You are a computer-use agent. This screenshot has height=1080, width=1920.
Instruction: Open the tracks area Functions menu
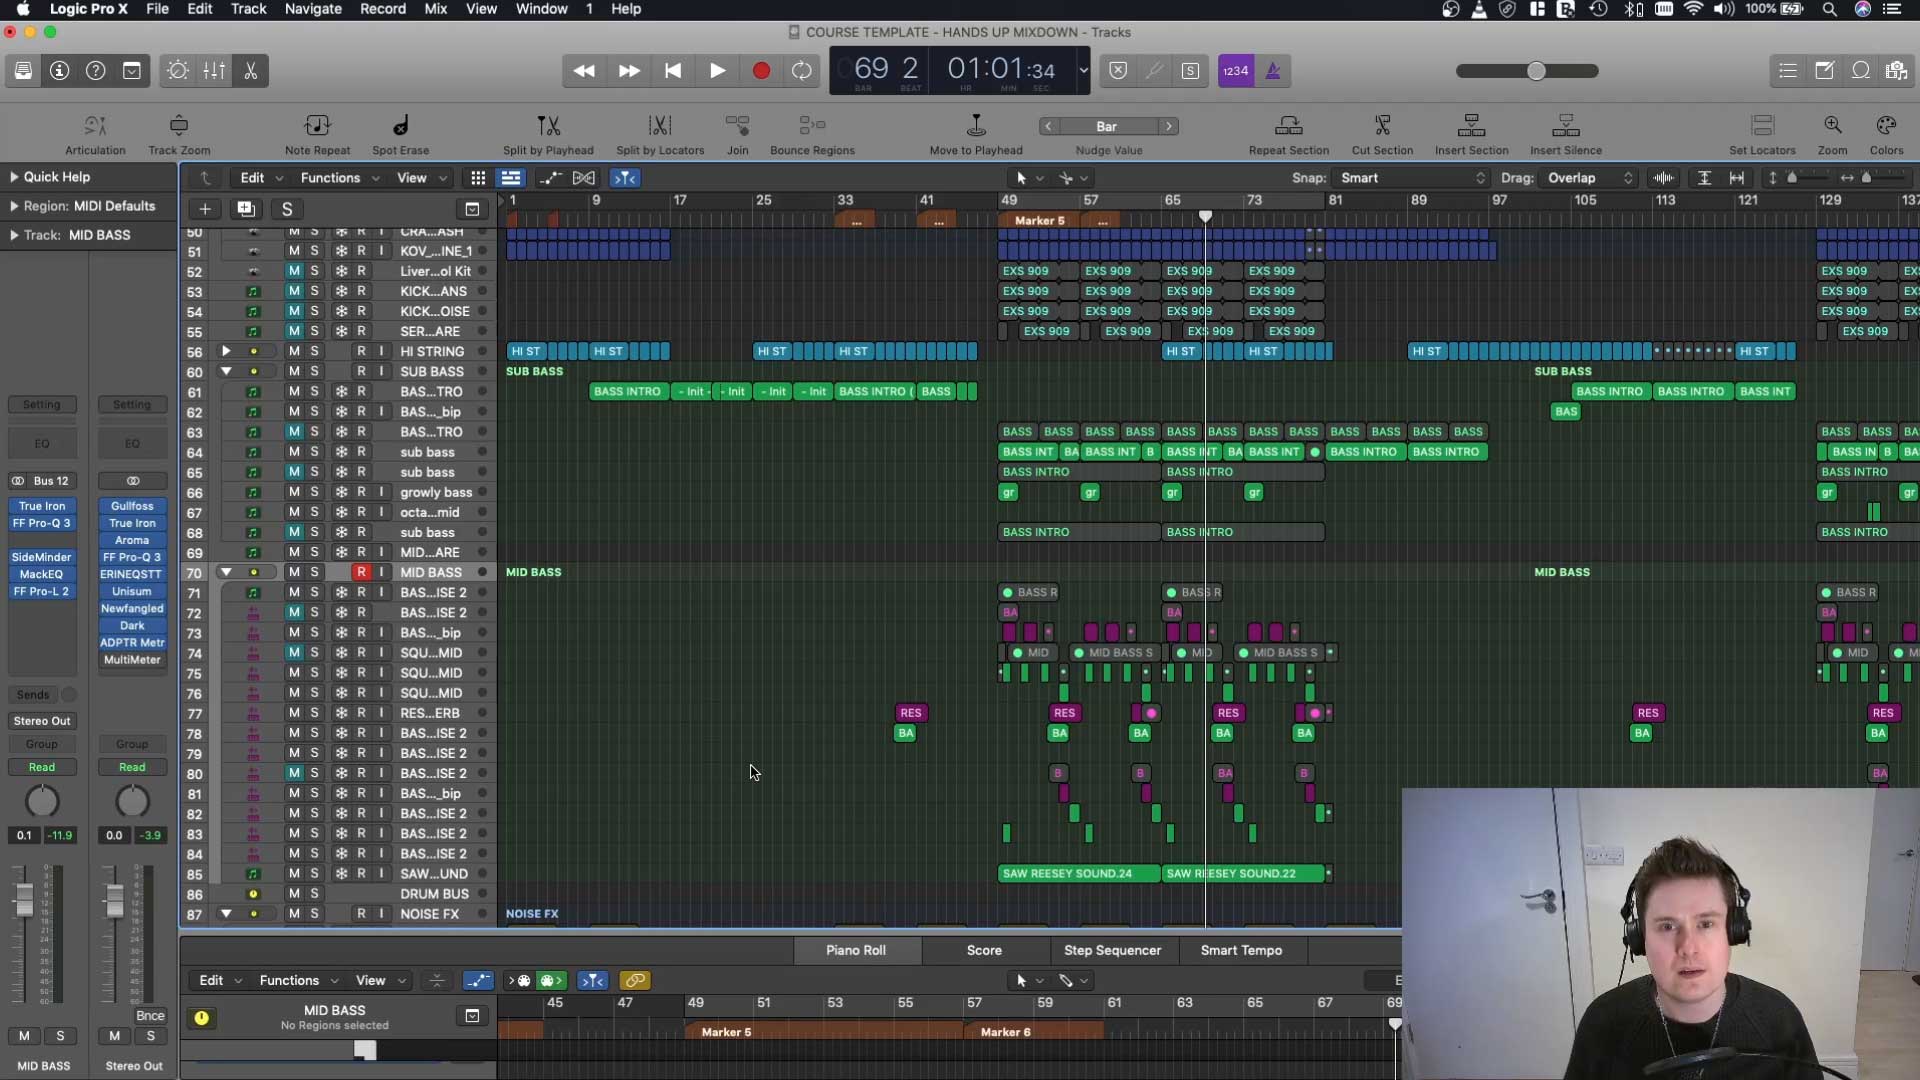tap(340, 178)
